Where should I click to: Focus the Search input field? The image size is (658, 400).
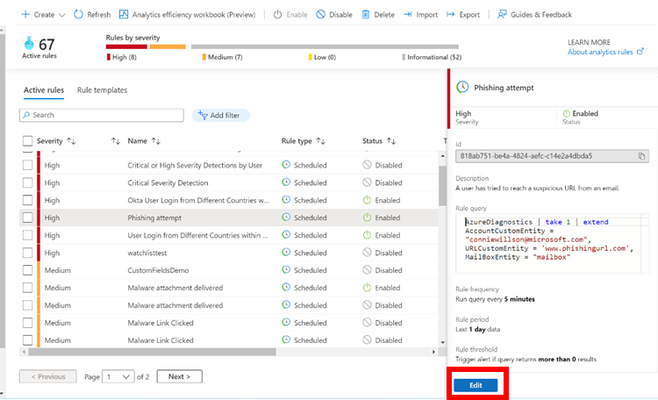click(x=101, y=115)
